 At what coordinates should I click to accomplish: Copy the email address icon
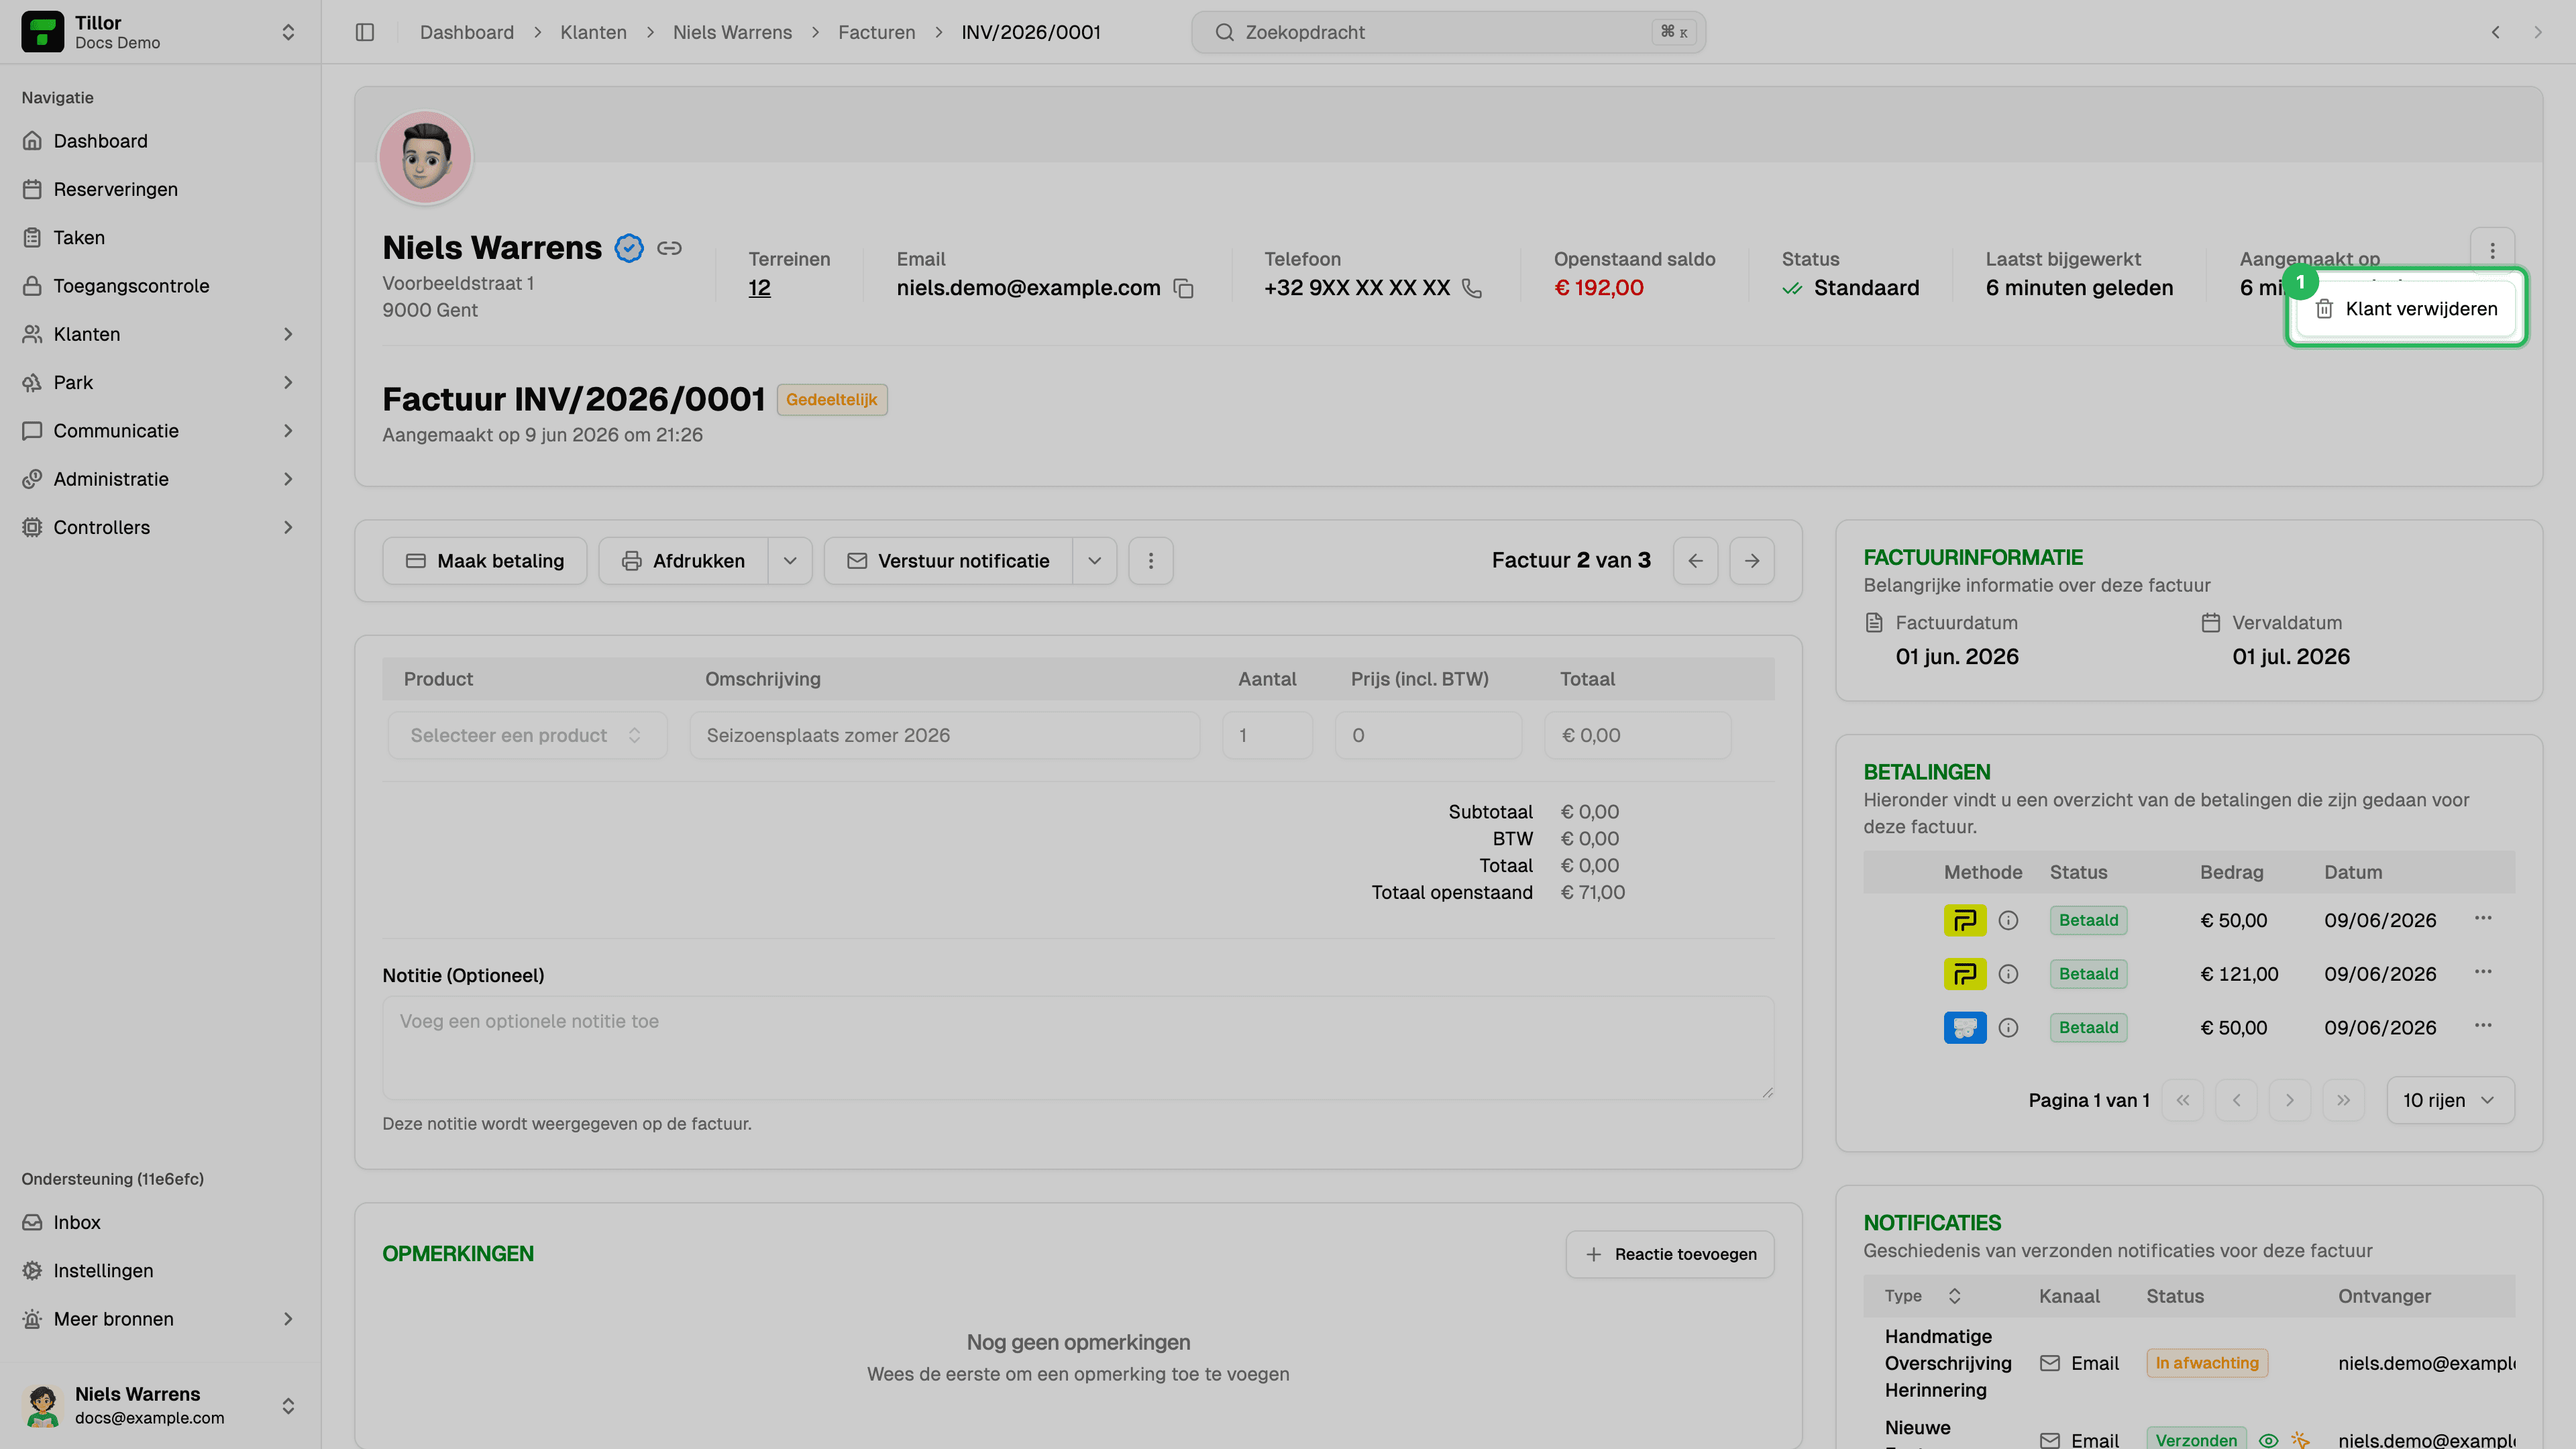[1184, 288]
